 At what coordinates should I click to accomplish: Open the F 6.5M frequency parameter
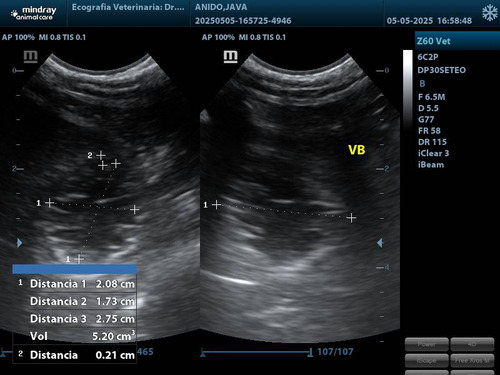click(x=432, y=97)
